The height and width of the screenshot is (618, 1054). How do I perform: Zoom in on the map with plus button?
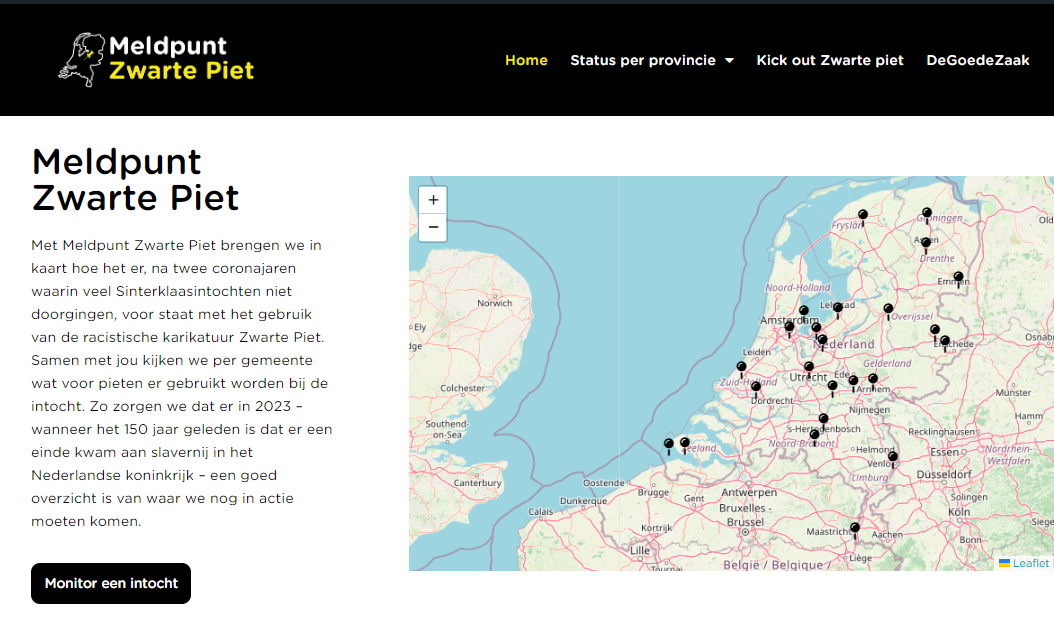[x=433, y=200]
